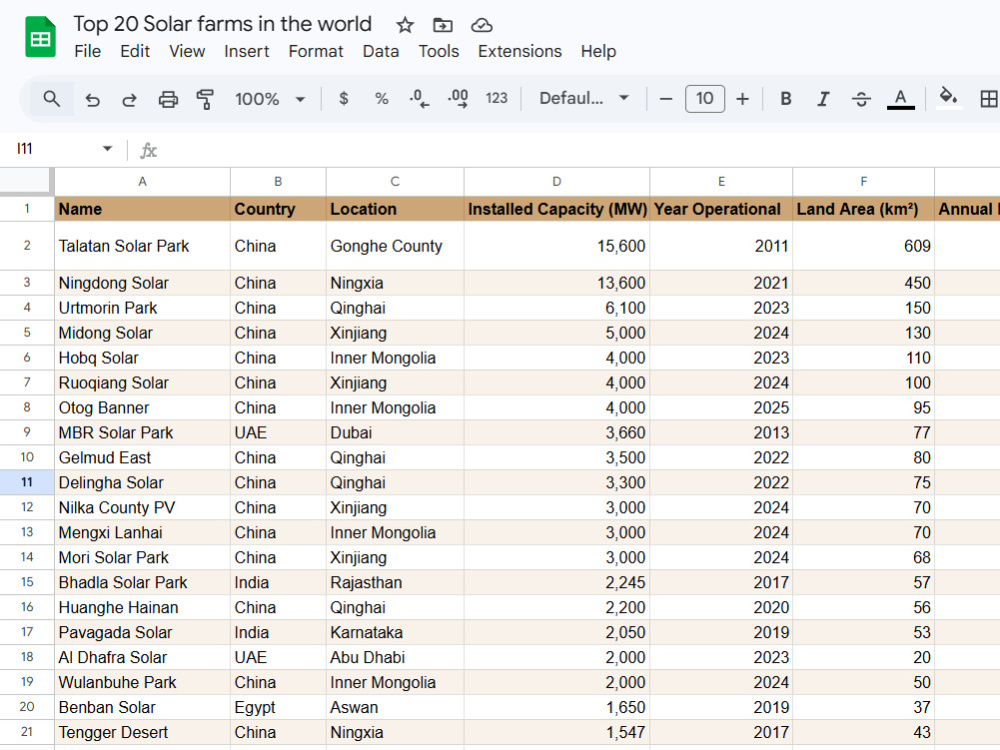Click the Year Operational header cell
Screen dimensions: 1000x750
pos(721,209)
